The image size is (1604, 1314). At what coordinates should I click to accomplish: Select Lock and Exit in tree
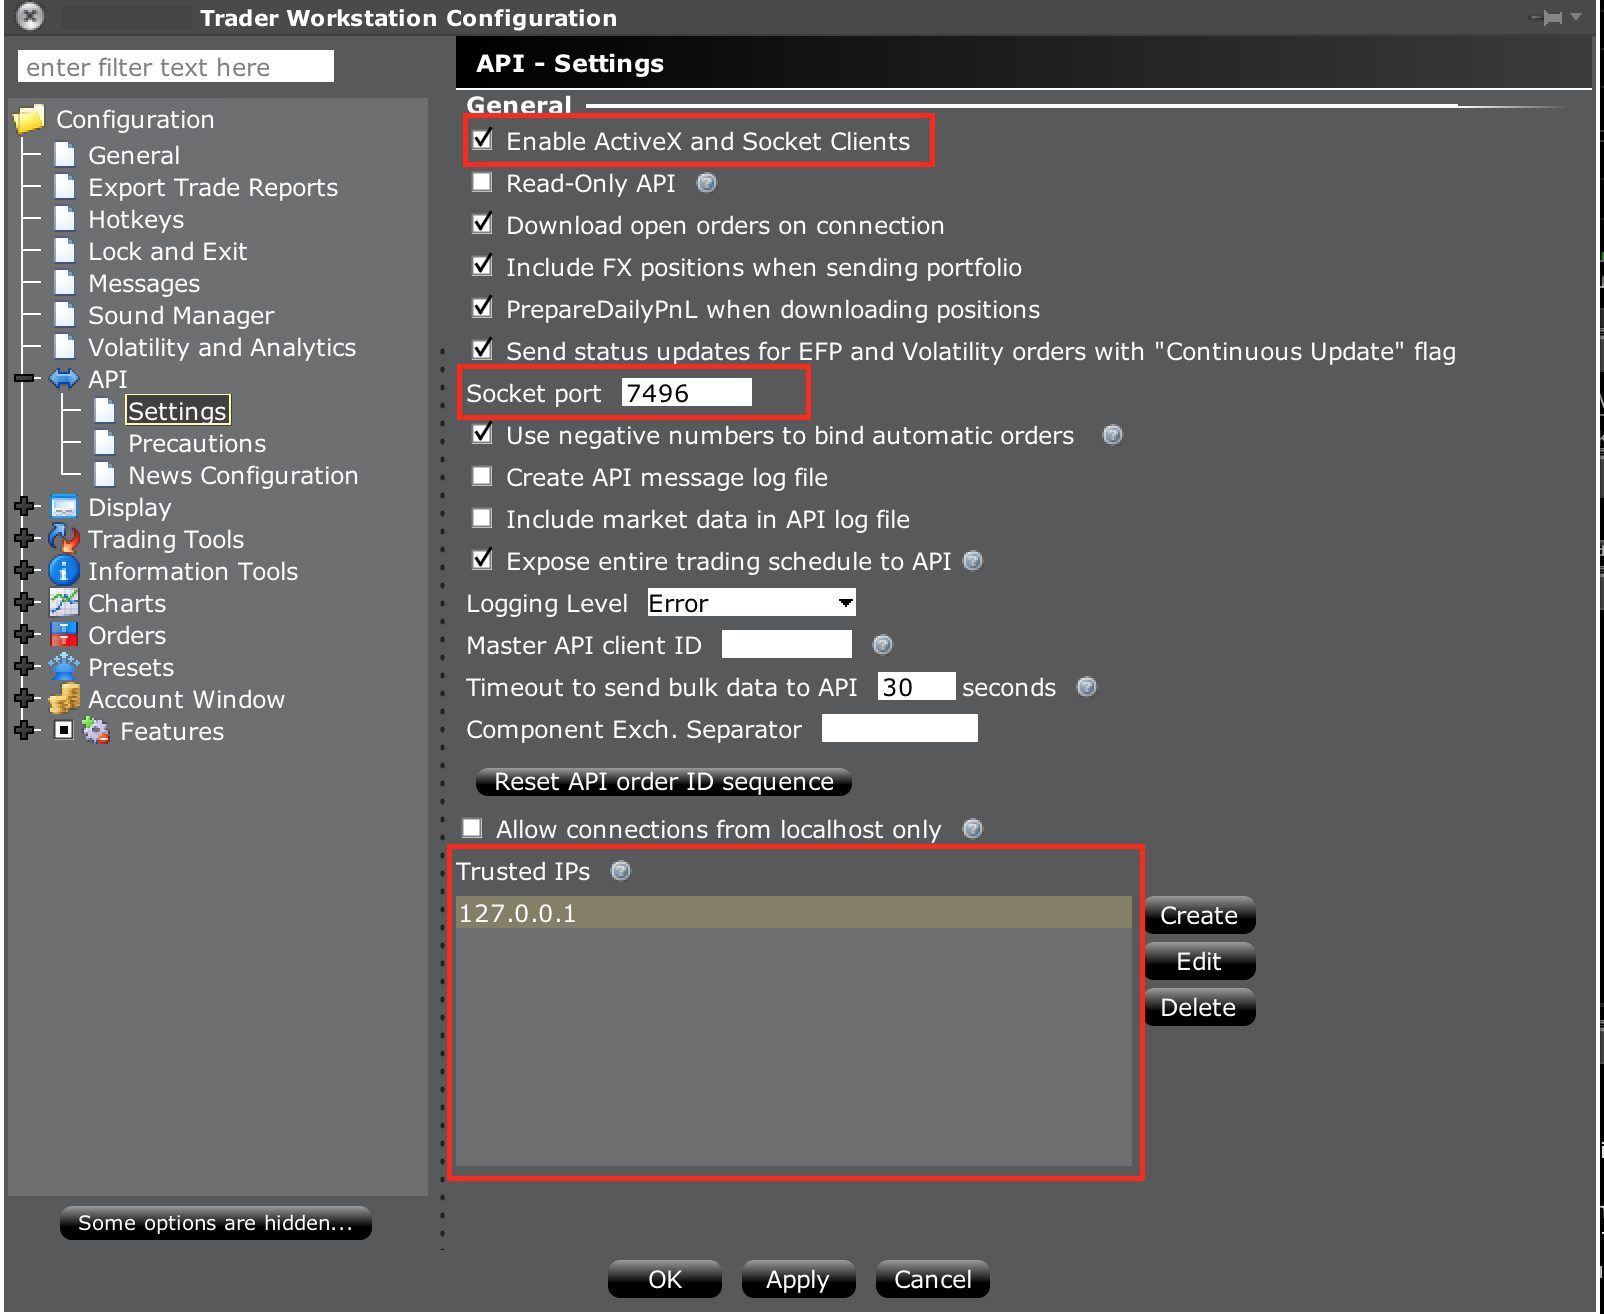(x=167, y=251)
